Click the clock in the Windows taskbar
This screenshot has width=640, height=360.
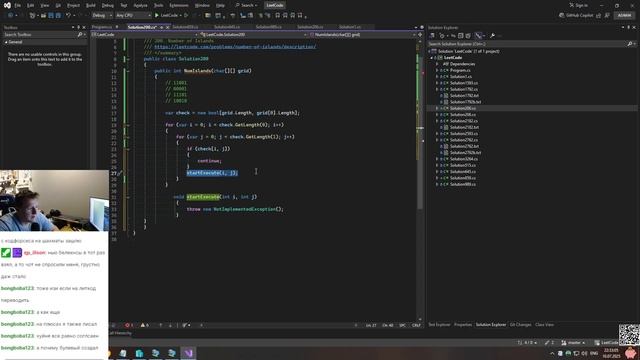pos(611,353)
